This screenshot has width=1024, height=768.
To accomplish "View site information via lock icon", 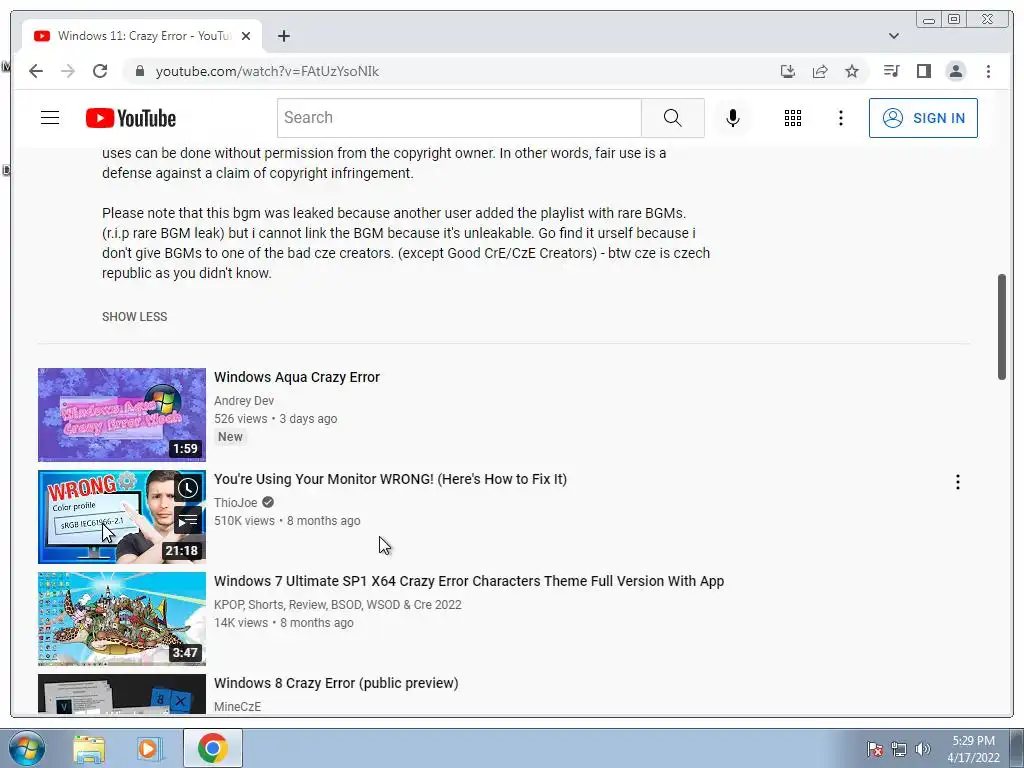I will click(x=139, y=71).
